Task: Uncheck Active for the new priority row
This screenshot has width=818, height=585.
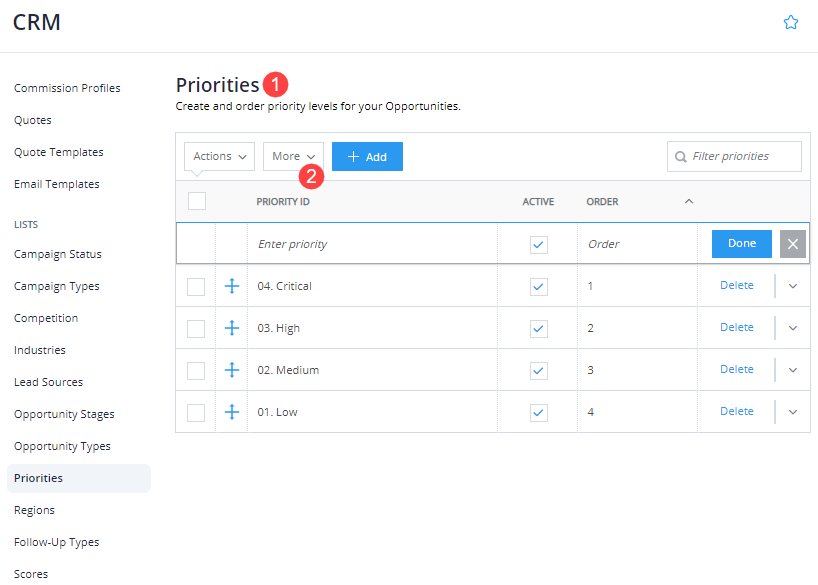Action: click(538, 245)
